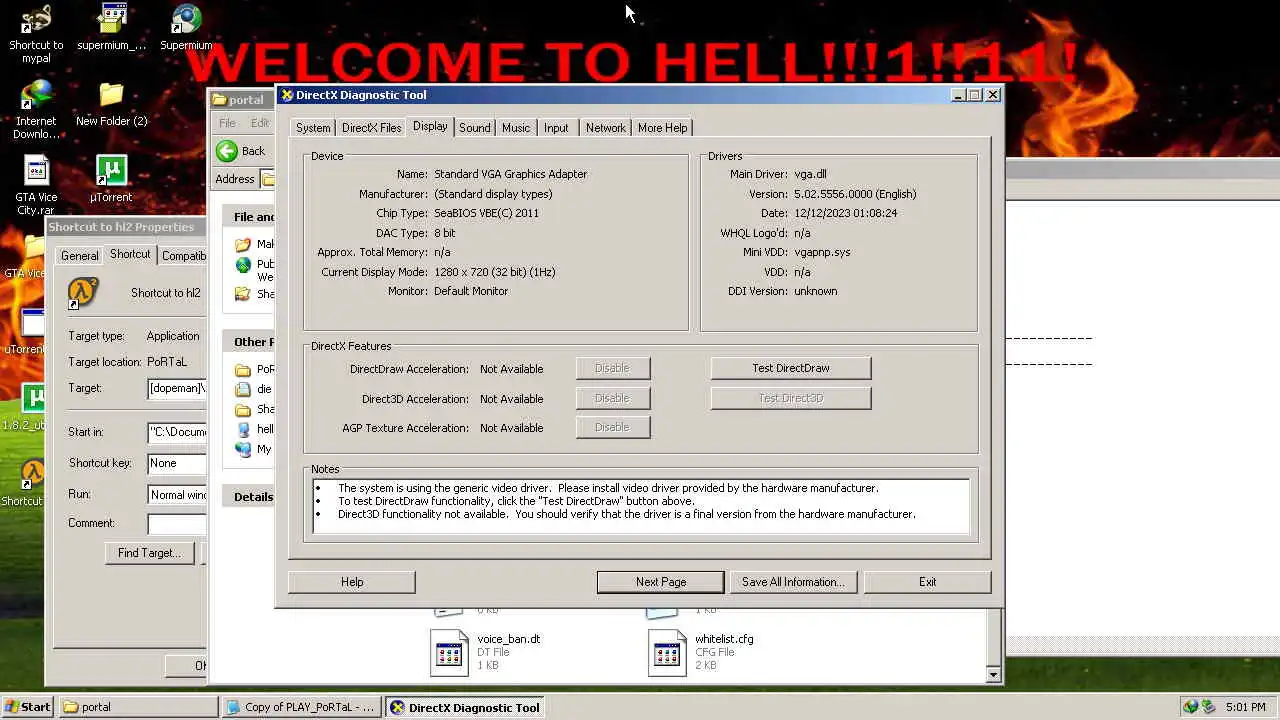Click the DirectX Diagnostic Tool title bar icon
Viewport: 1280px width, 720px height.
287,95
